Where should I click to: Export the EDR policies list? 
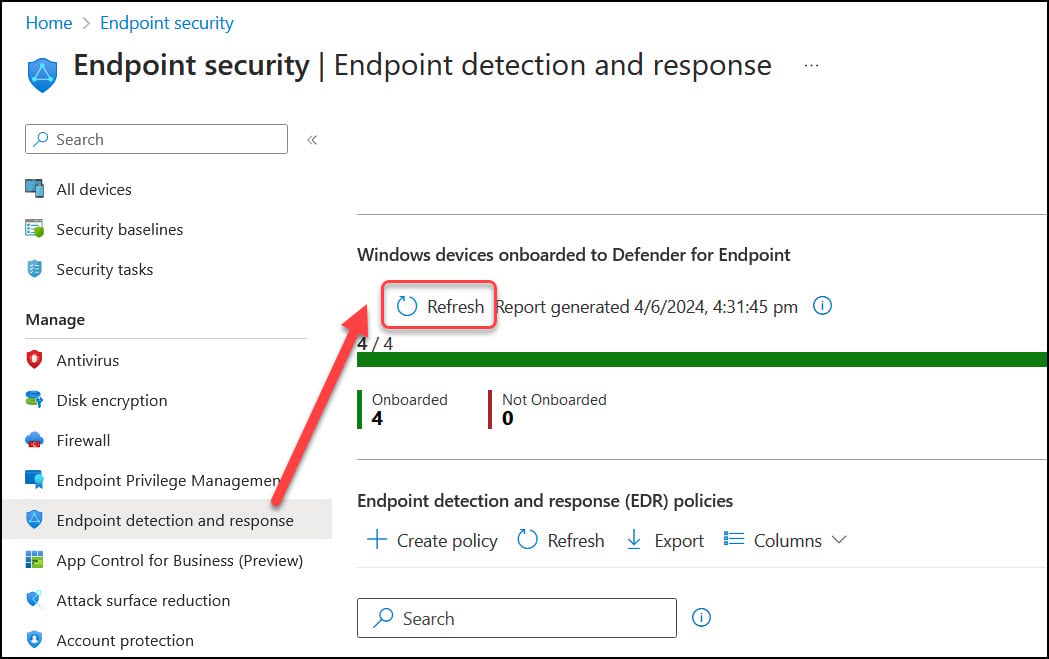(x=665, y=540)
